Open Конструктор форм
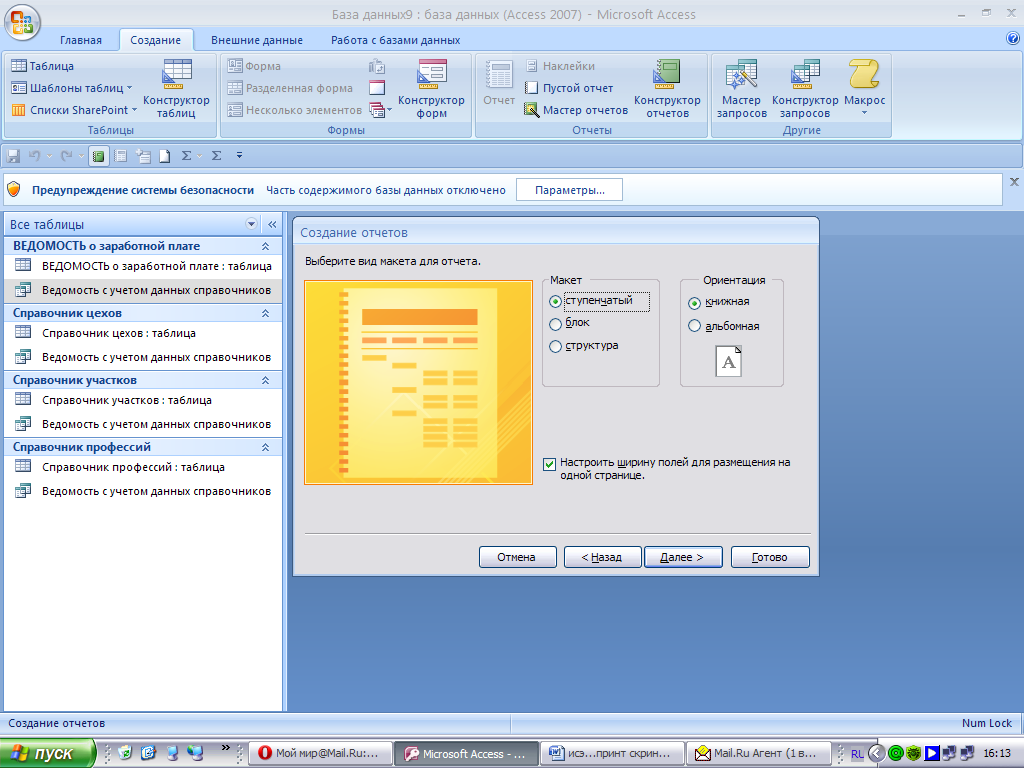 coord(431,88)
